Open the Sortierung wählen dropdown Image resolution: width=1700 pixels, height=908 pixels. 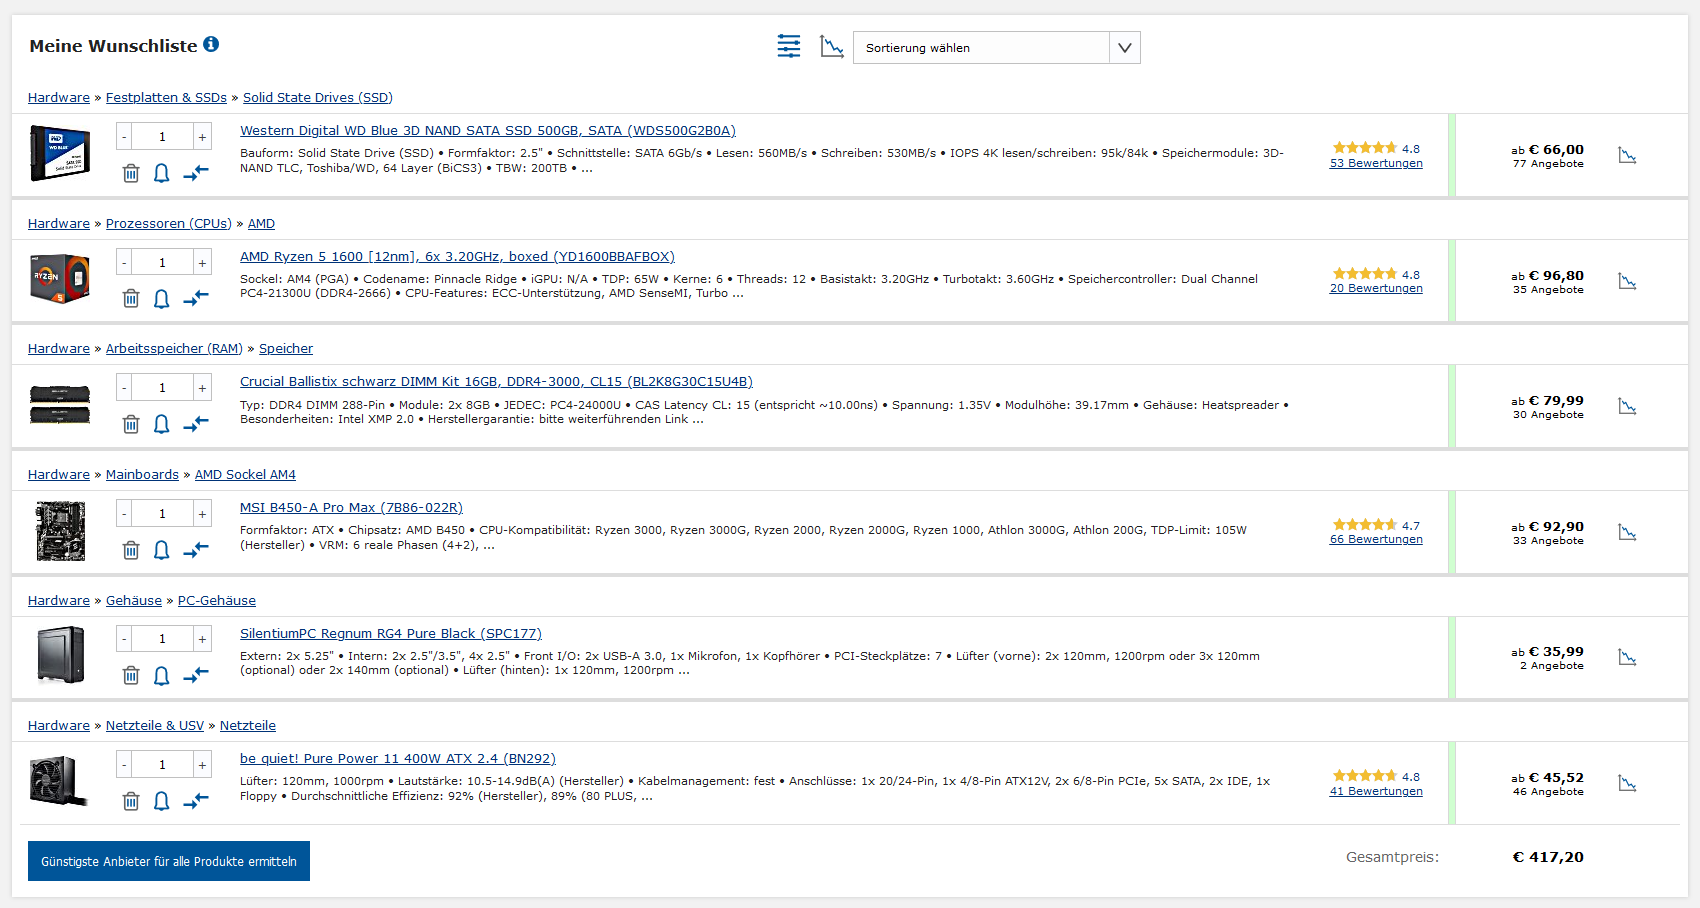[x=996, y=47]
